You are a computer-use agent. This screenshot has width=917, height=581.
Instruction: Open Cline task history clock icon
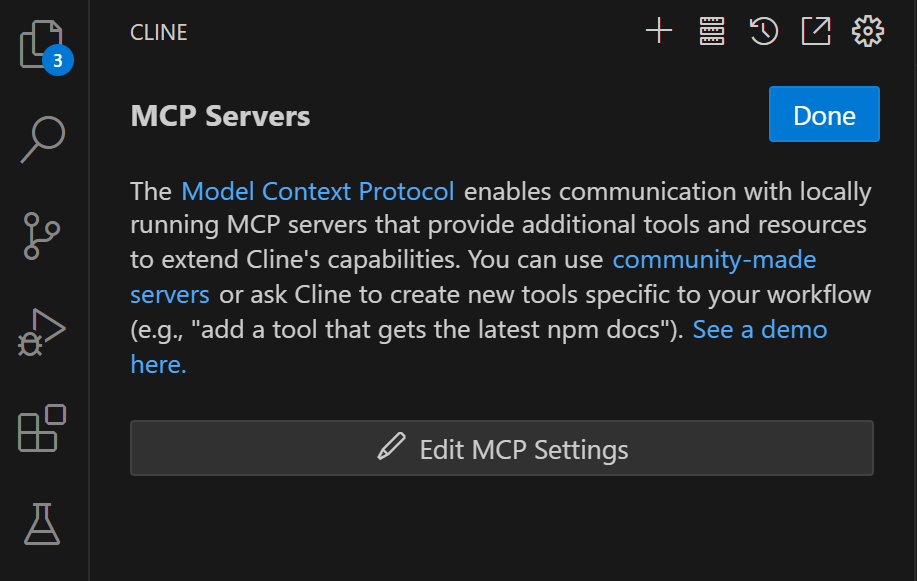764,31
